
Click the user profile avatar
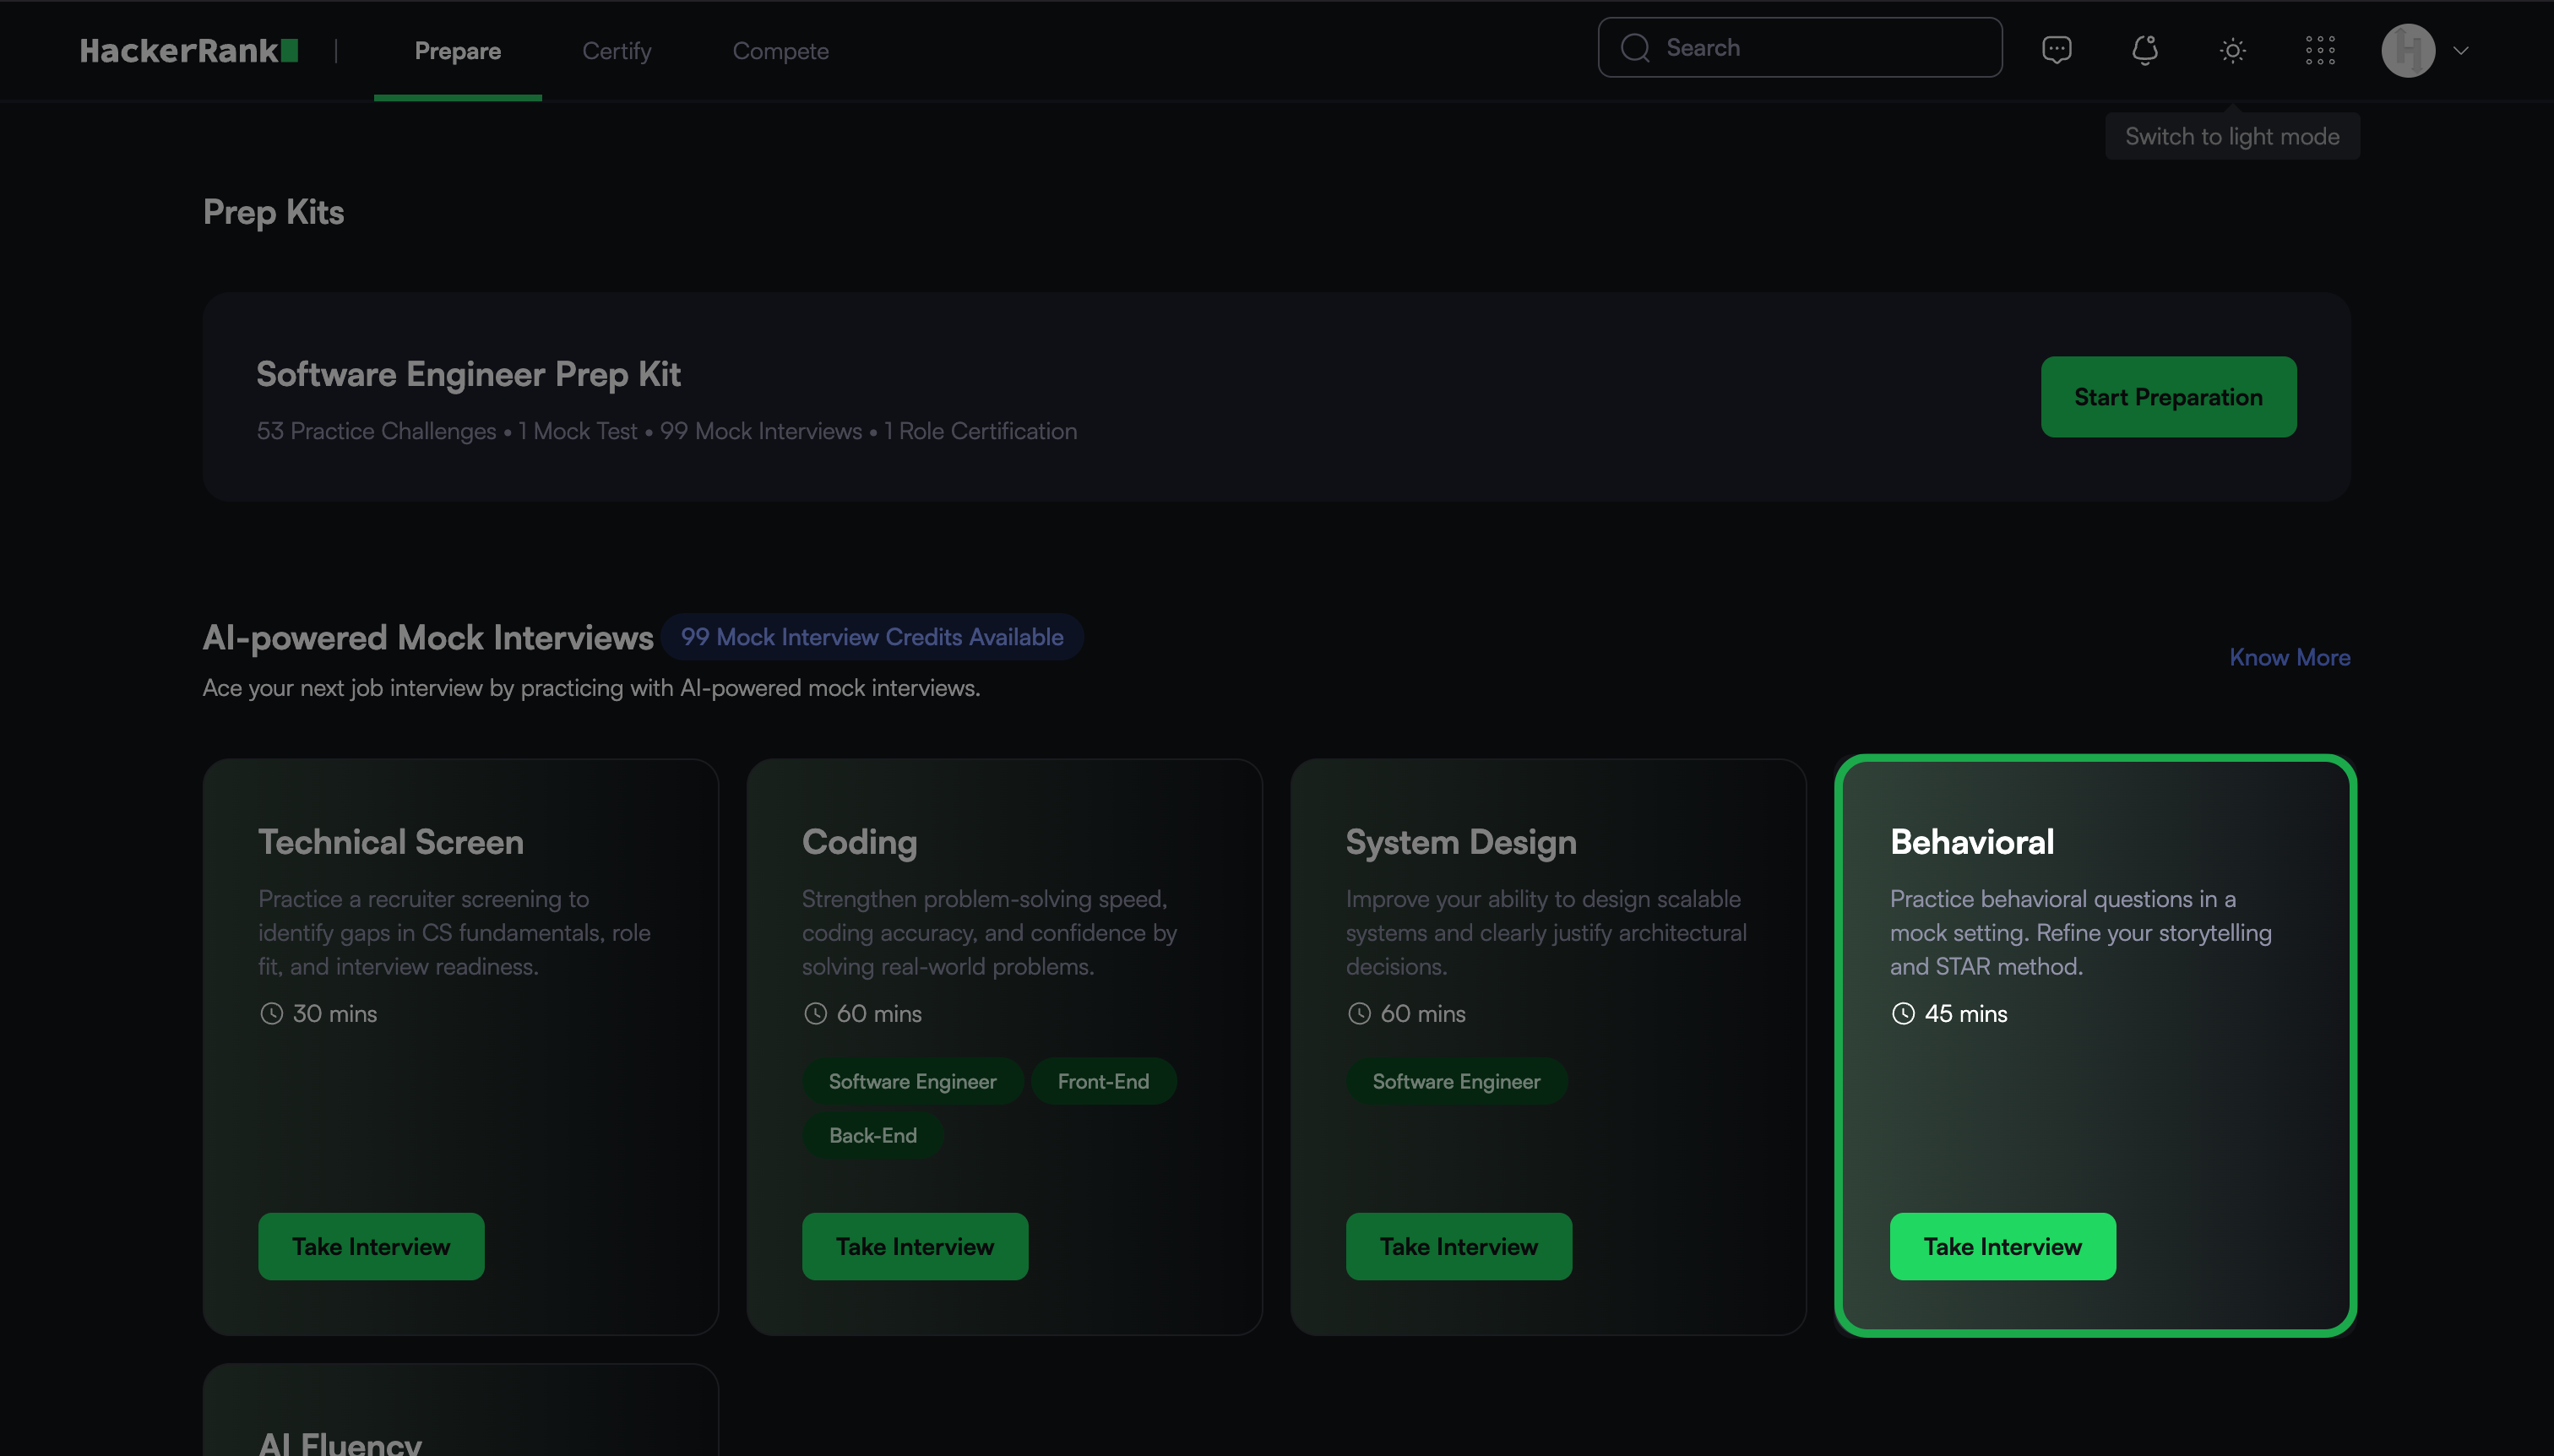coord(2407,50)
